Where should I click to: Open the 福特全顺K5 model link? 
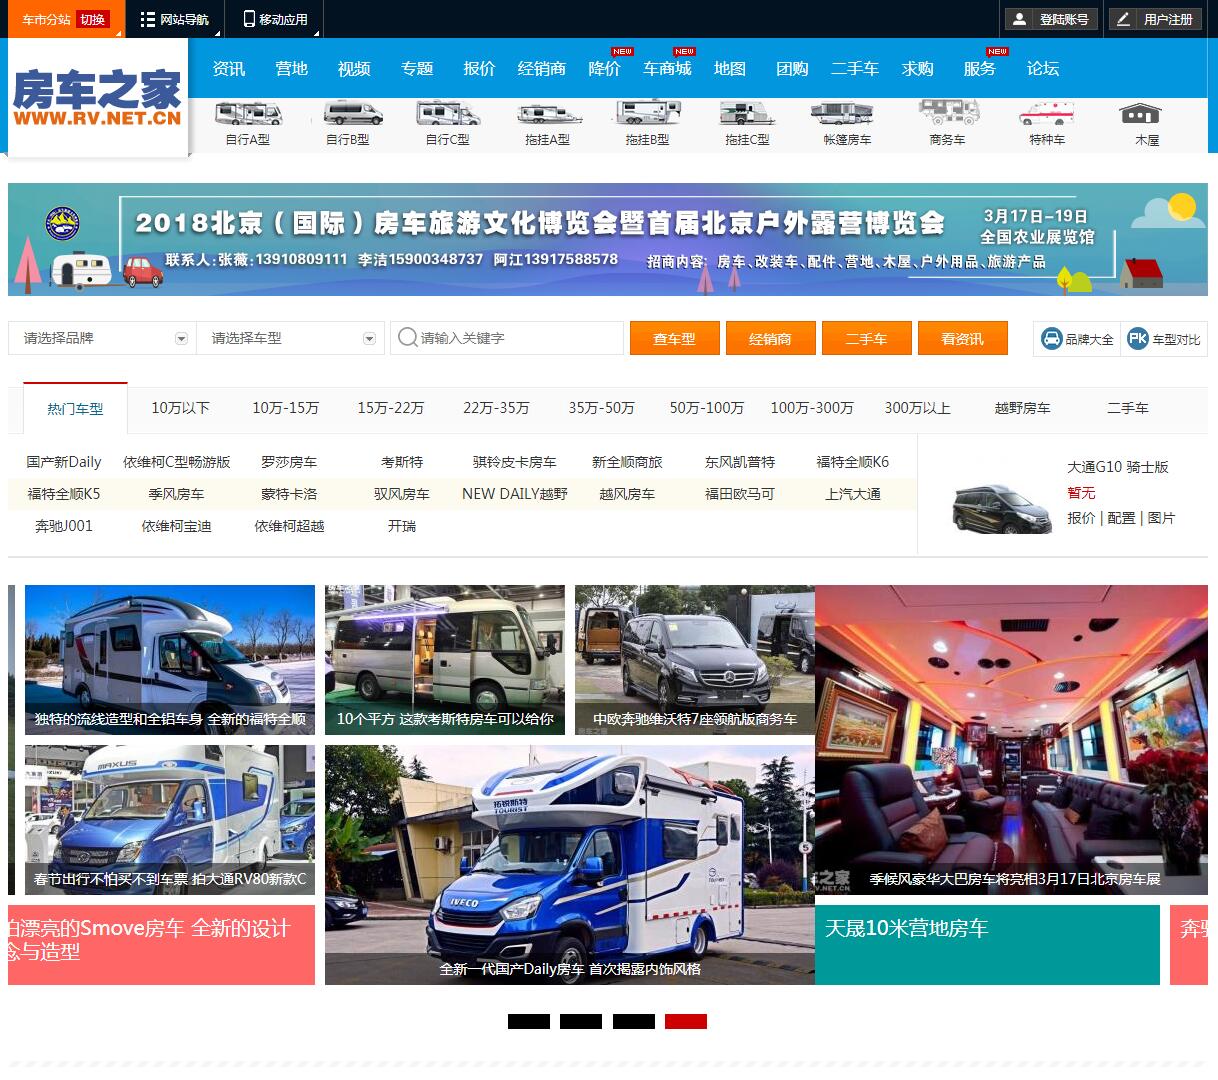pos(64,494)
